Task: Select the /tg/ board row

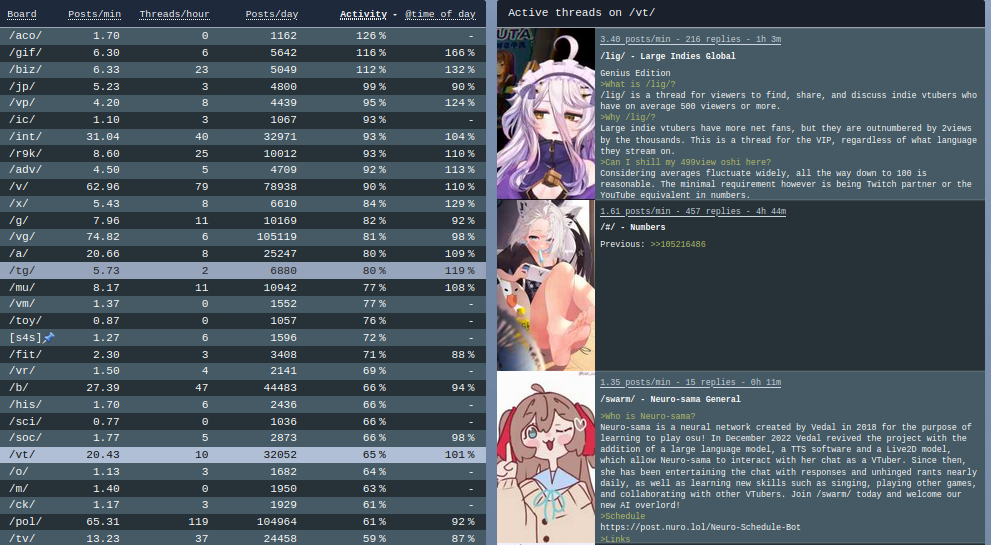Action: 243,271
